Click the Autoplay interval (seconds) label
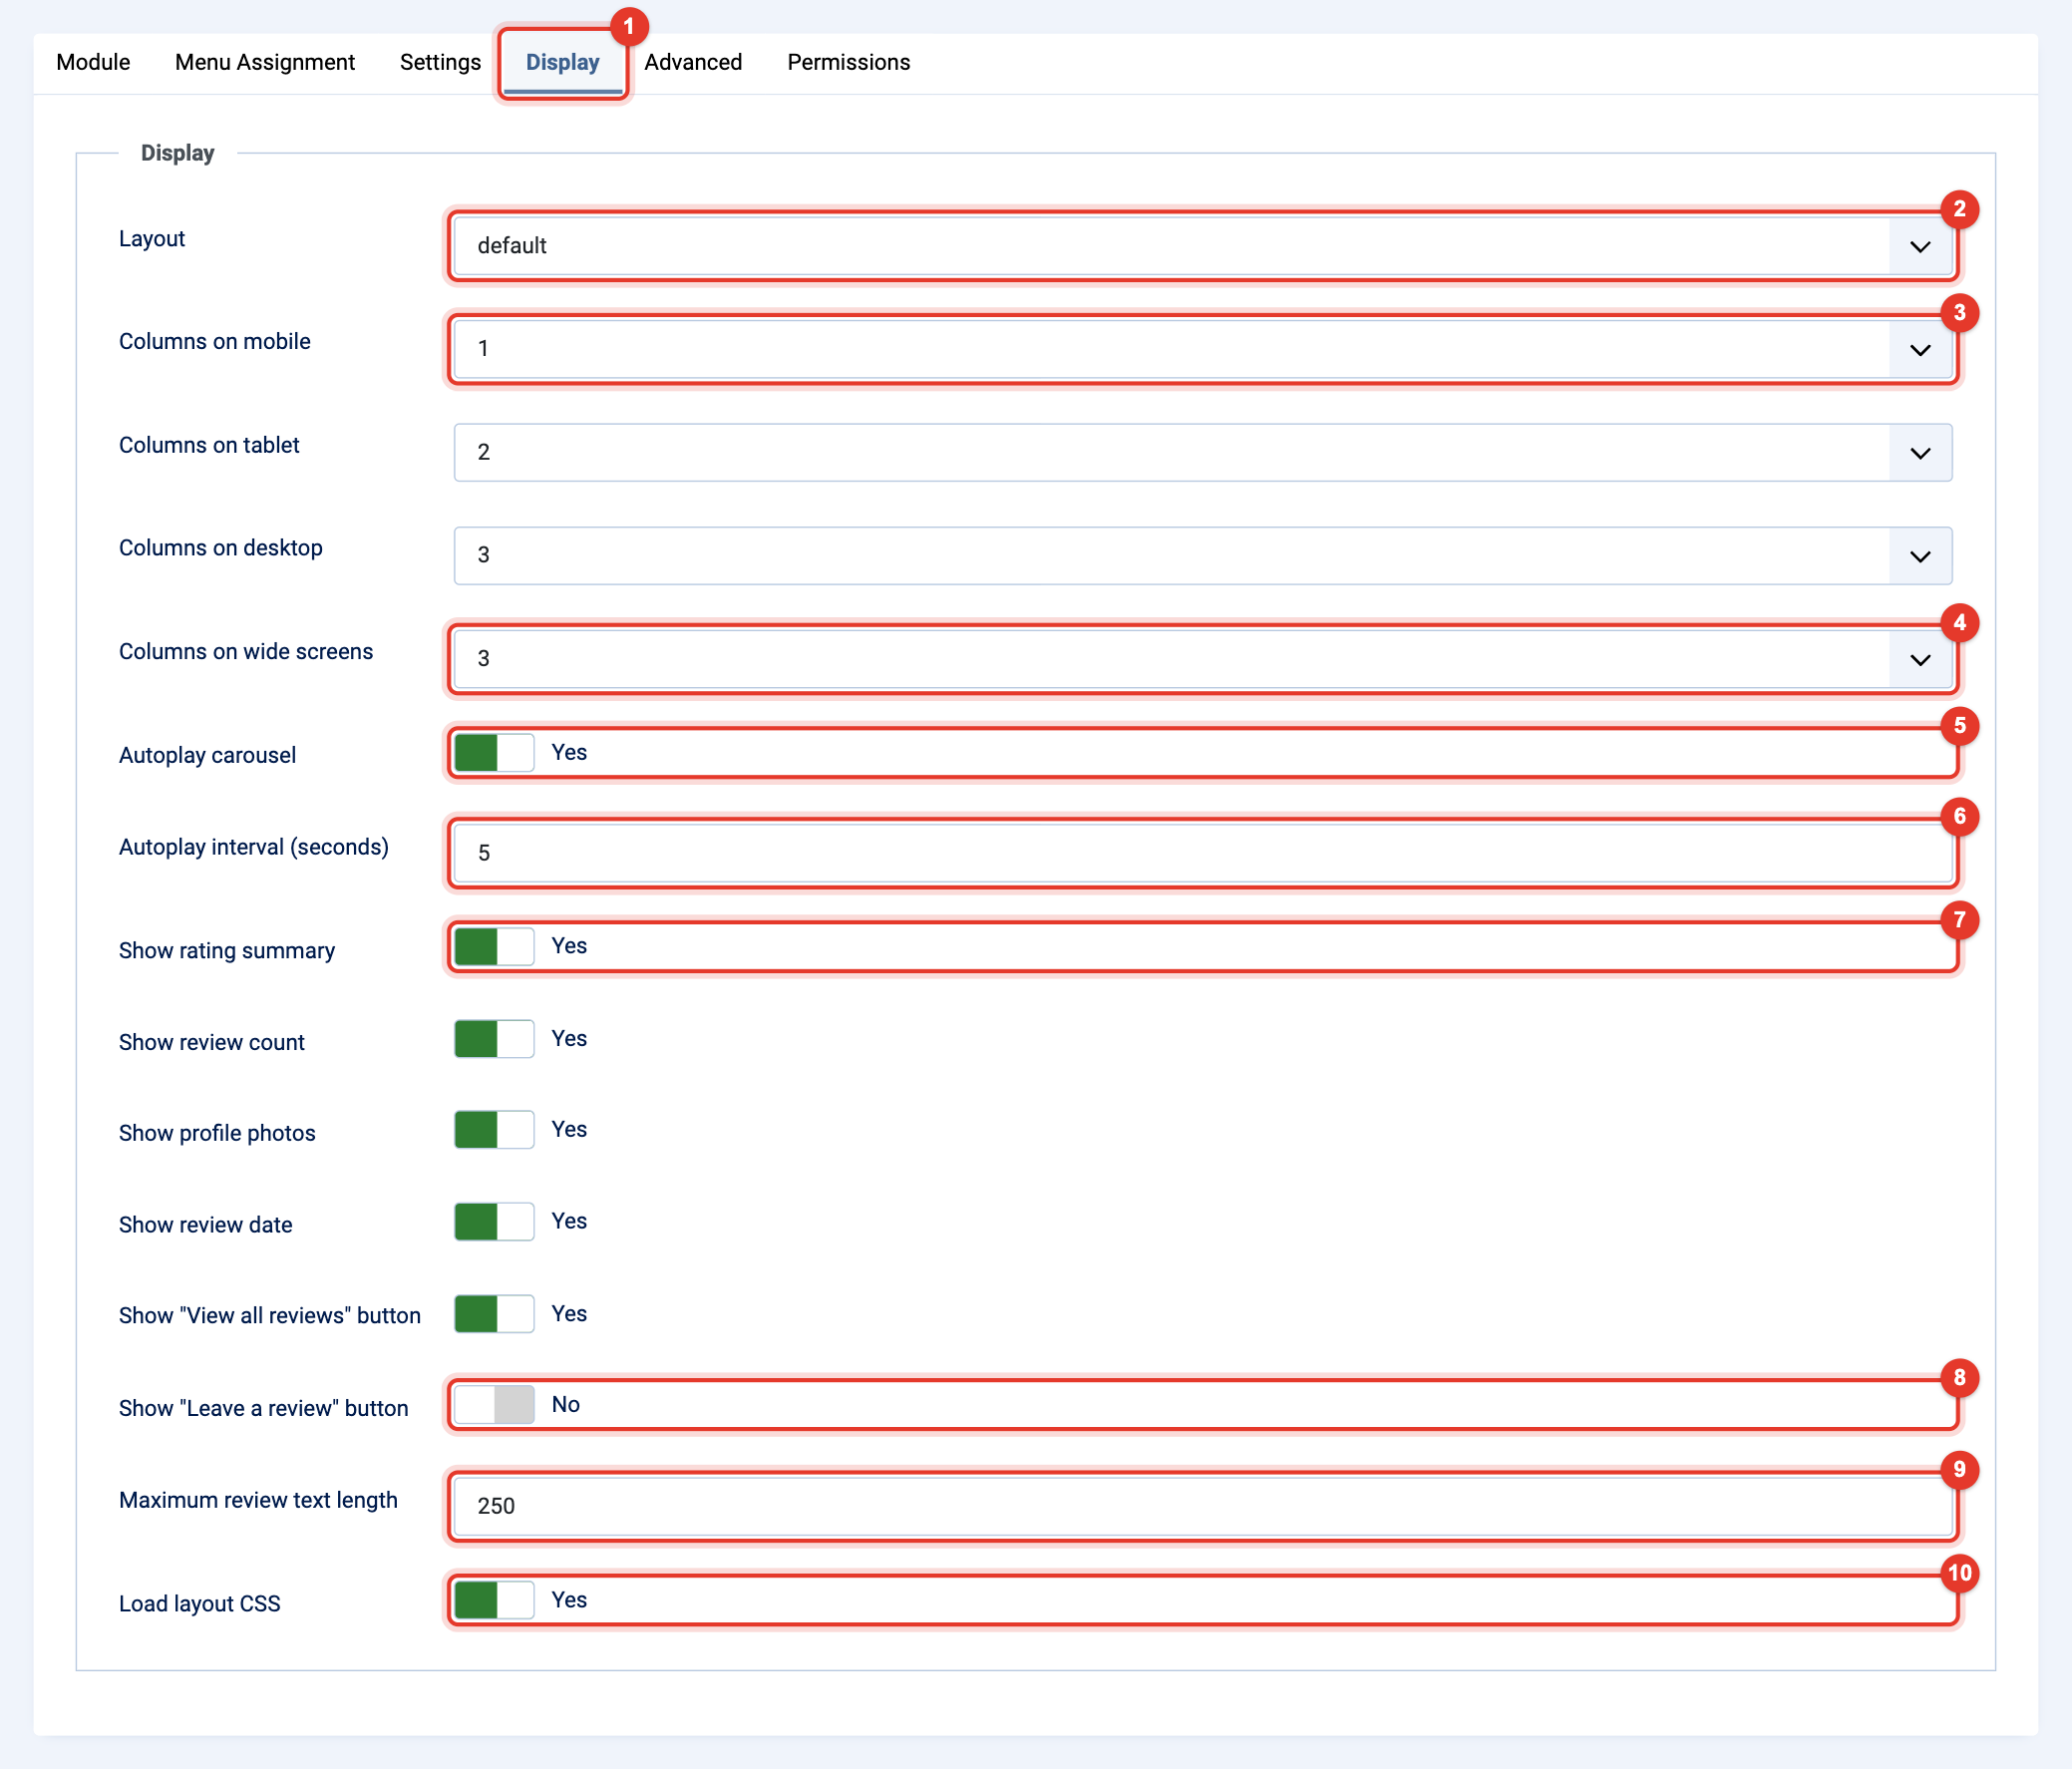2072x1769 pixels. [253, 847]
